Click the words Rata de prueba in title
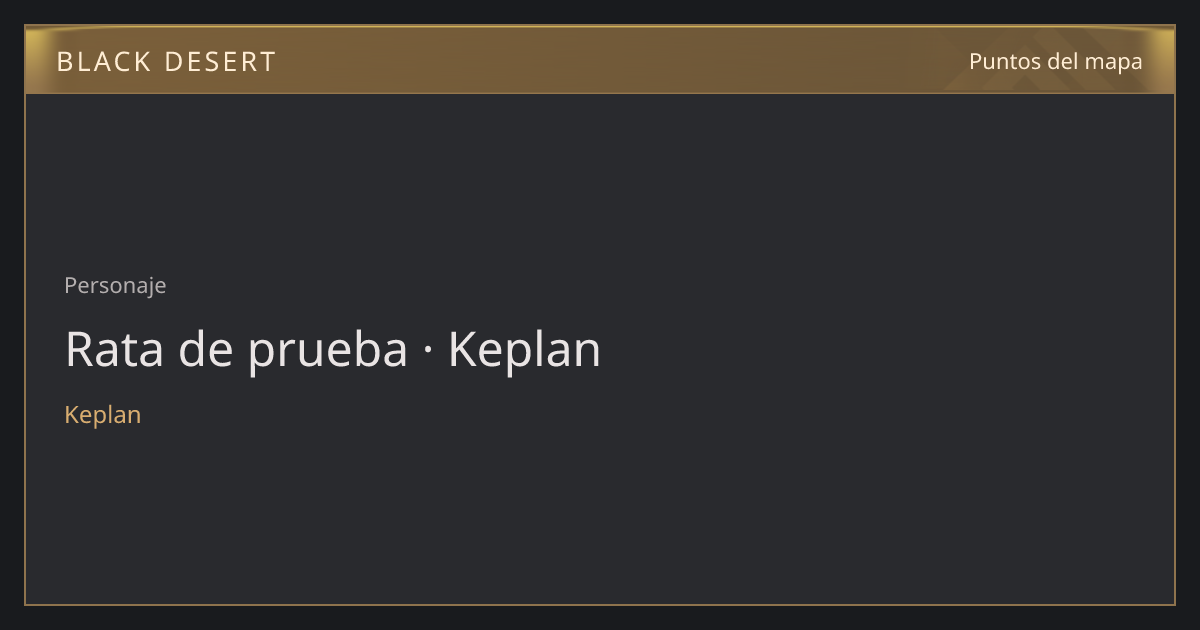The image size is (1200, 630). pyautogui.click(x=236, y=350)
